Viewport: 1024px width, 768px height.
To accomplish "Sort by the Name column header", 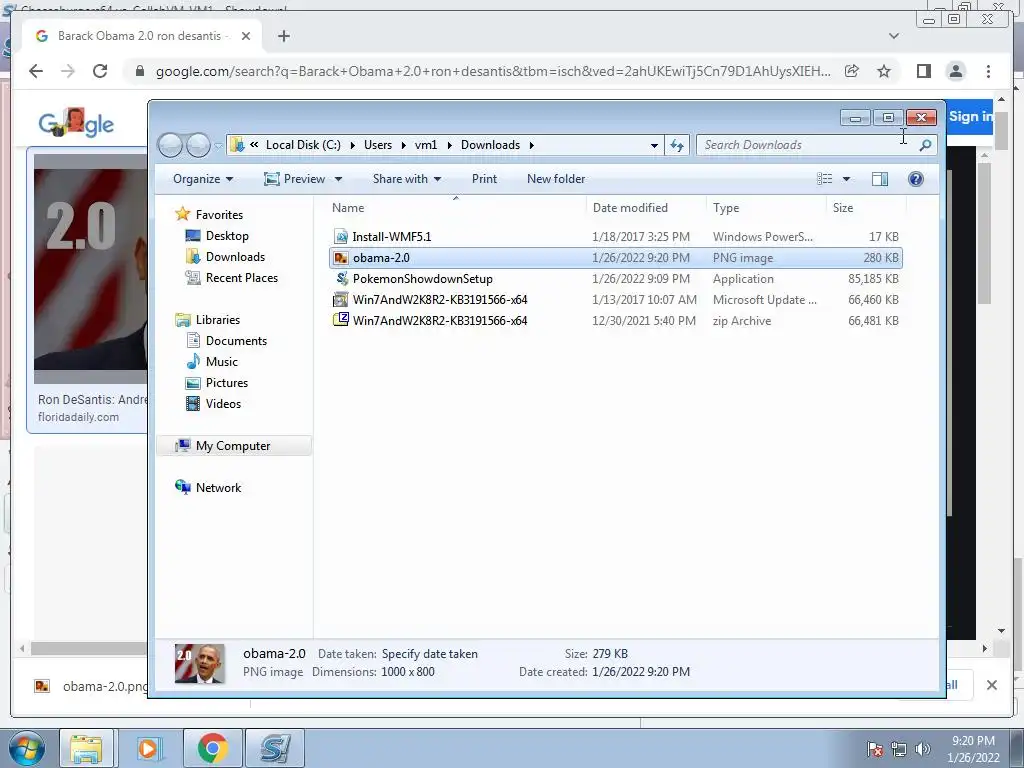I will point(456,208).
